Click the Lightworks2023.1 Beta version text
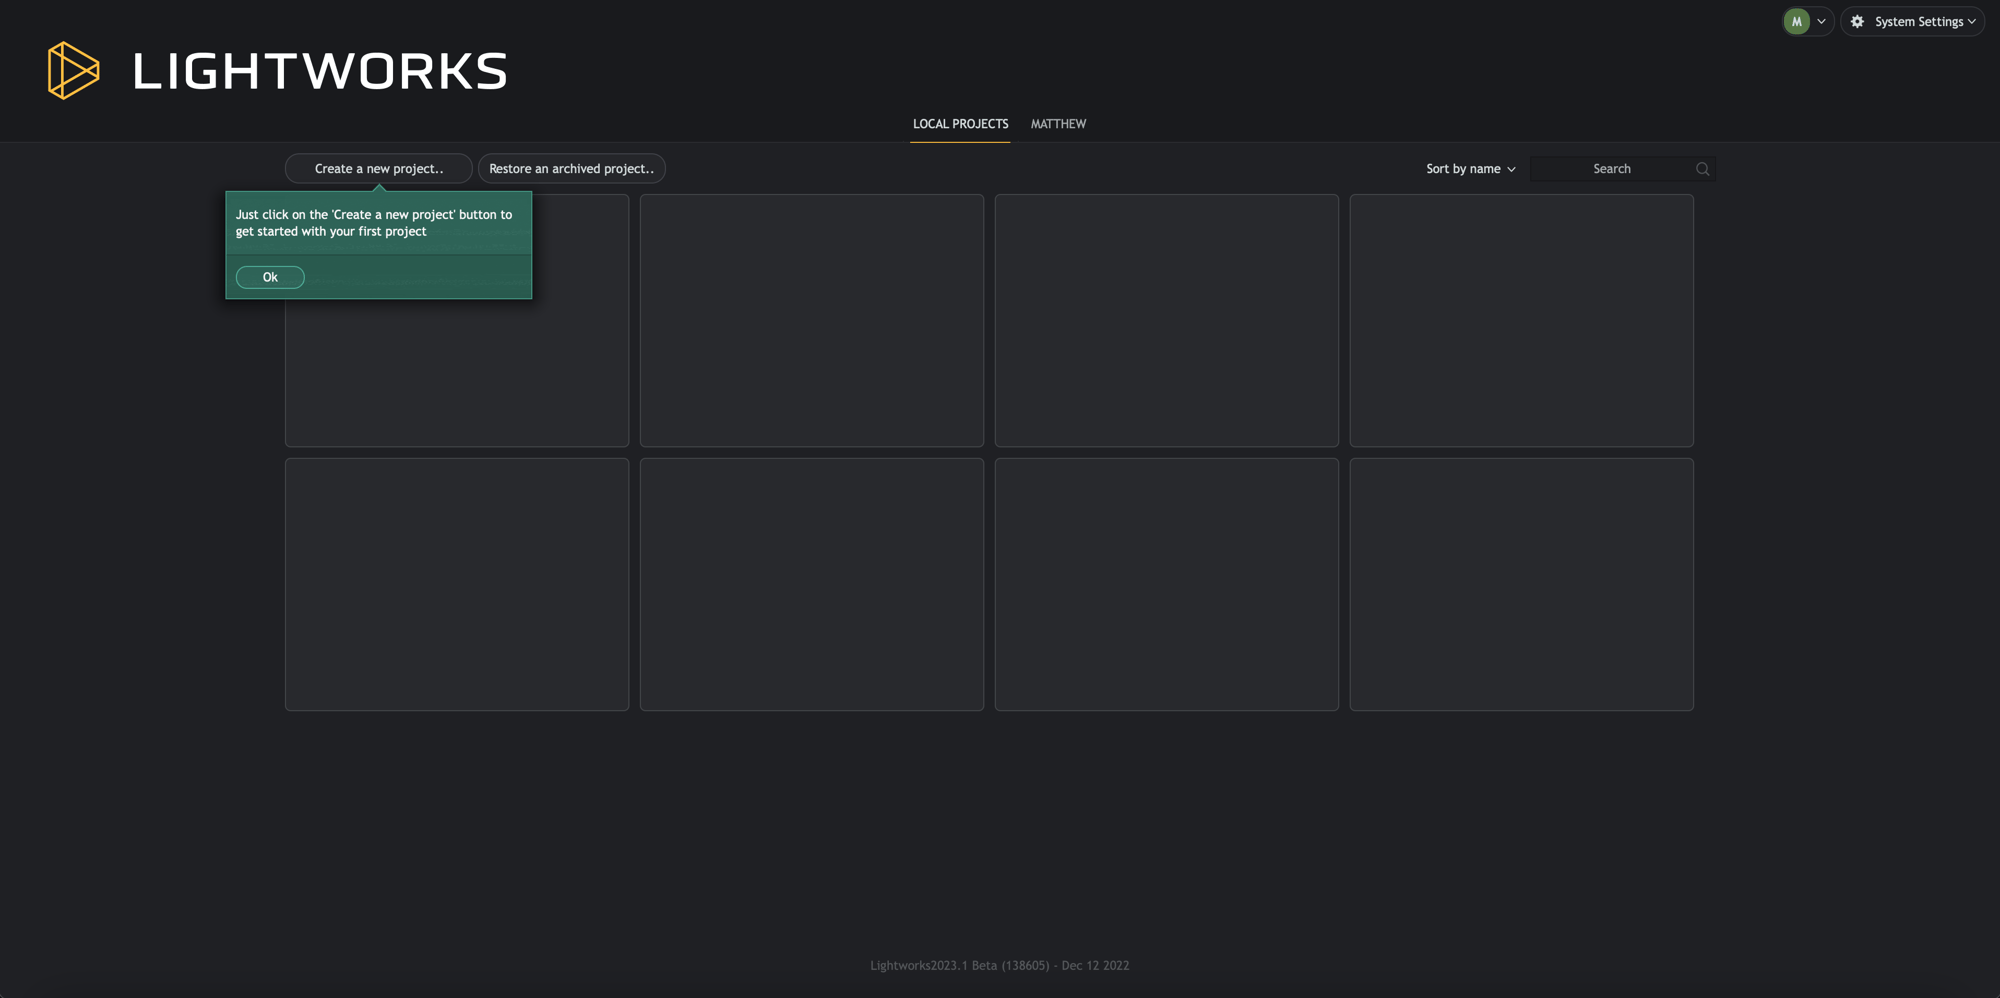This screenshot has width=2000, height=998. tap(999, 965)
